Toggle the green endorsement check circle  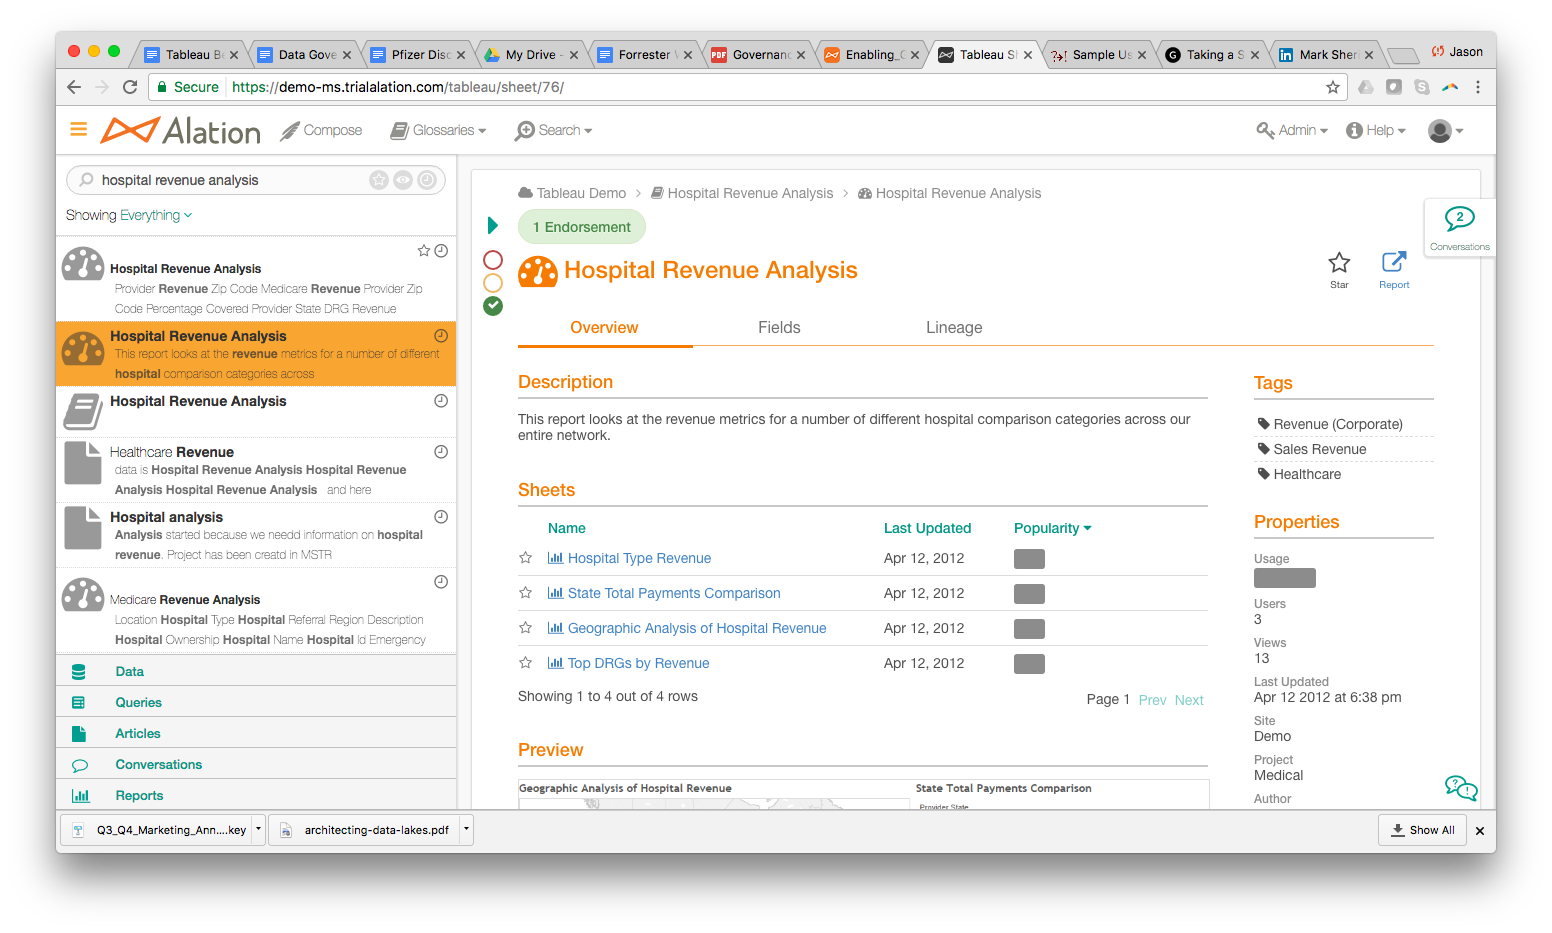[x=493, y=306]
